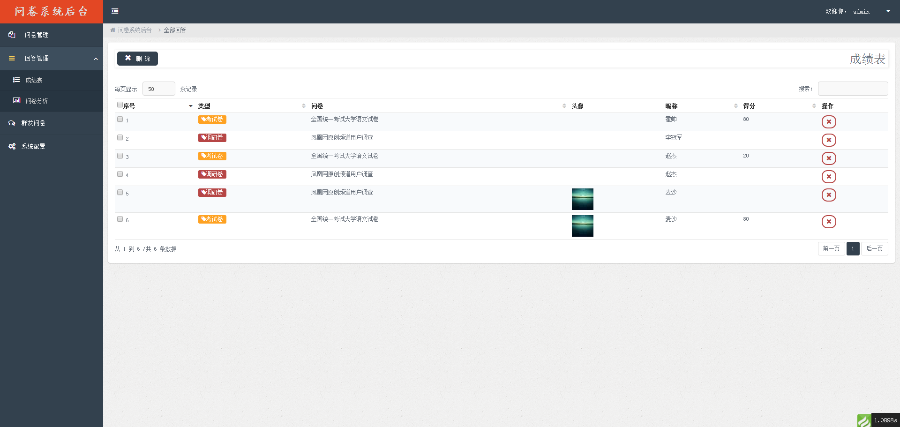Open the admin user dropdown arrow
Image resolution: width=900 pixels, height=427 pixels.
tap(888, 11)
